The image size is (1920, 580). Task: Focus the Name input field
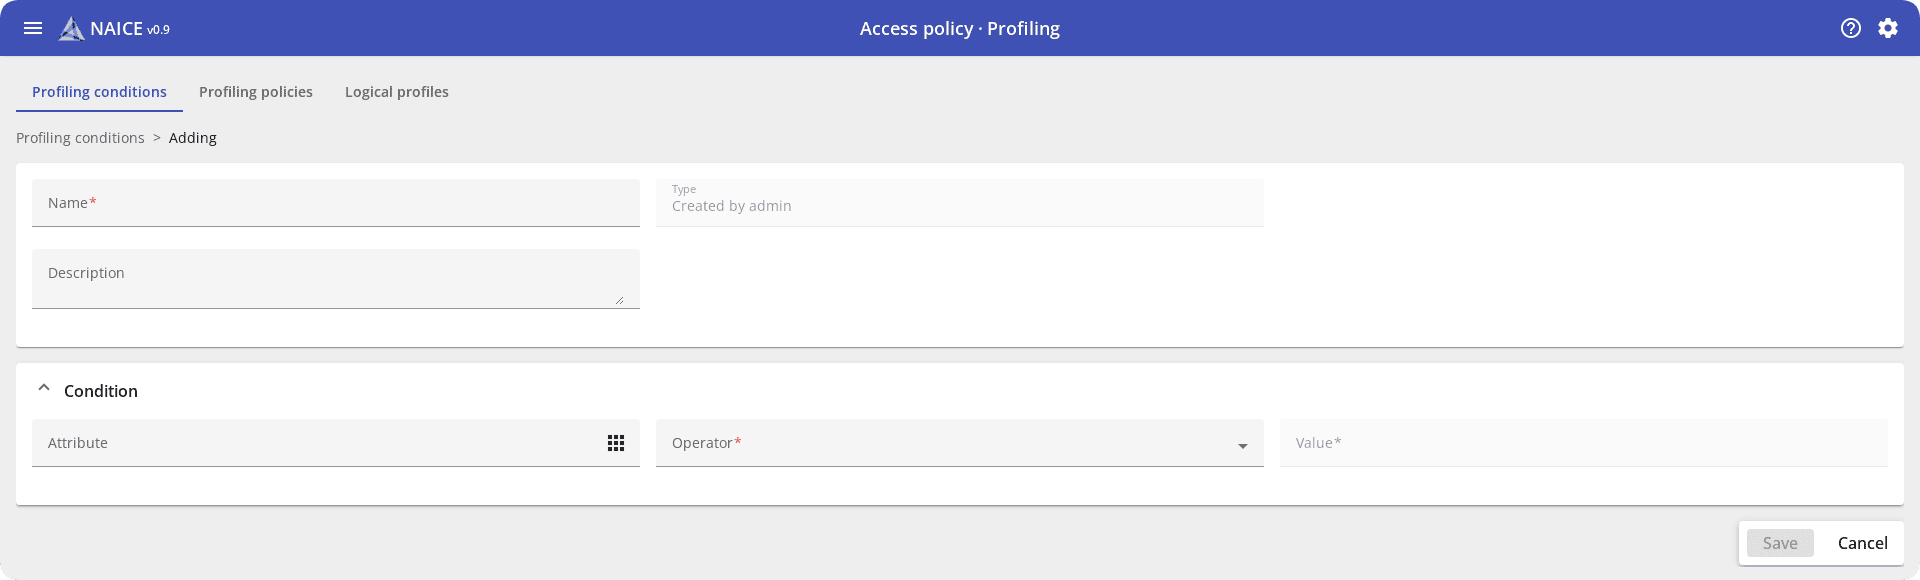coord(336,203)
